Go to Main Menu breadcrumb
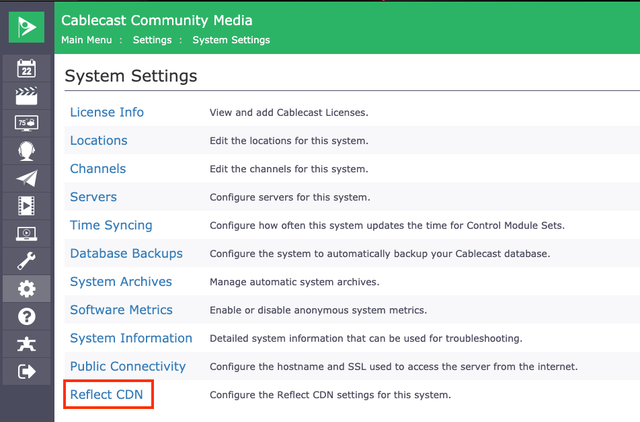This screenshot has height=422, width=640. click(87, 40)
